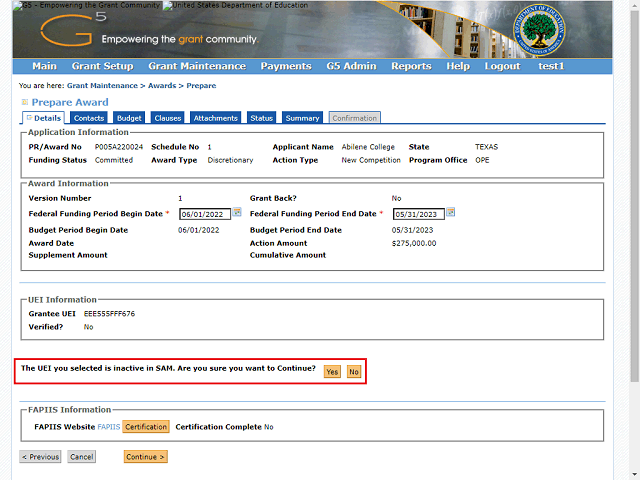
Task: Click the Certification button
Action: (146, 427)
